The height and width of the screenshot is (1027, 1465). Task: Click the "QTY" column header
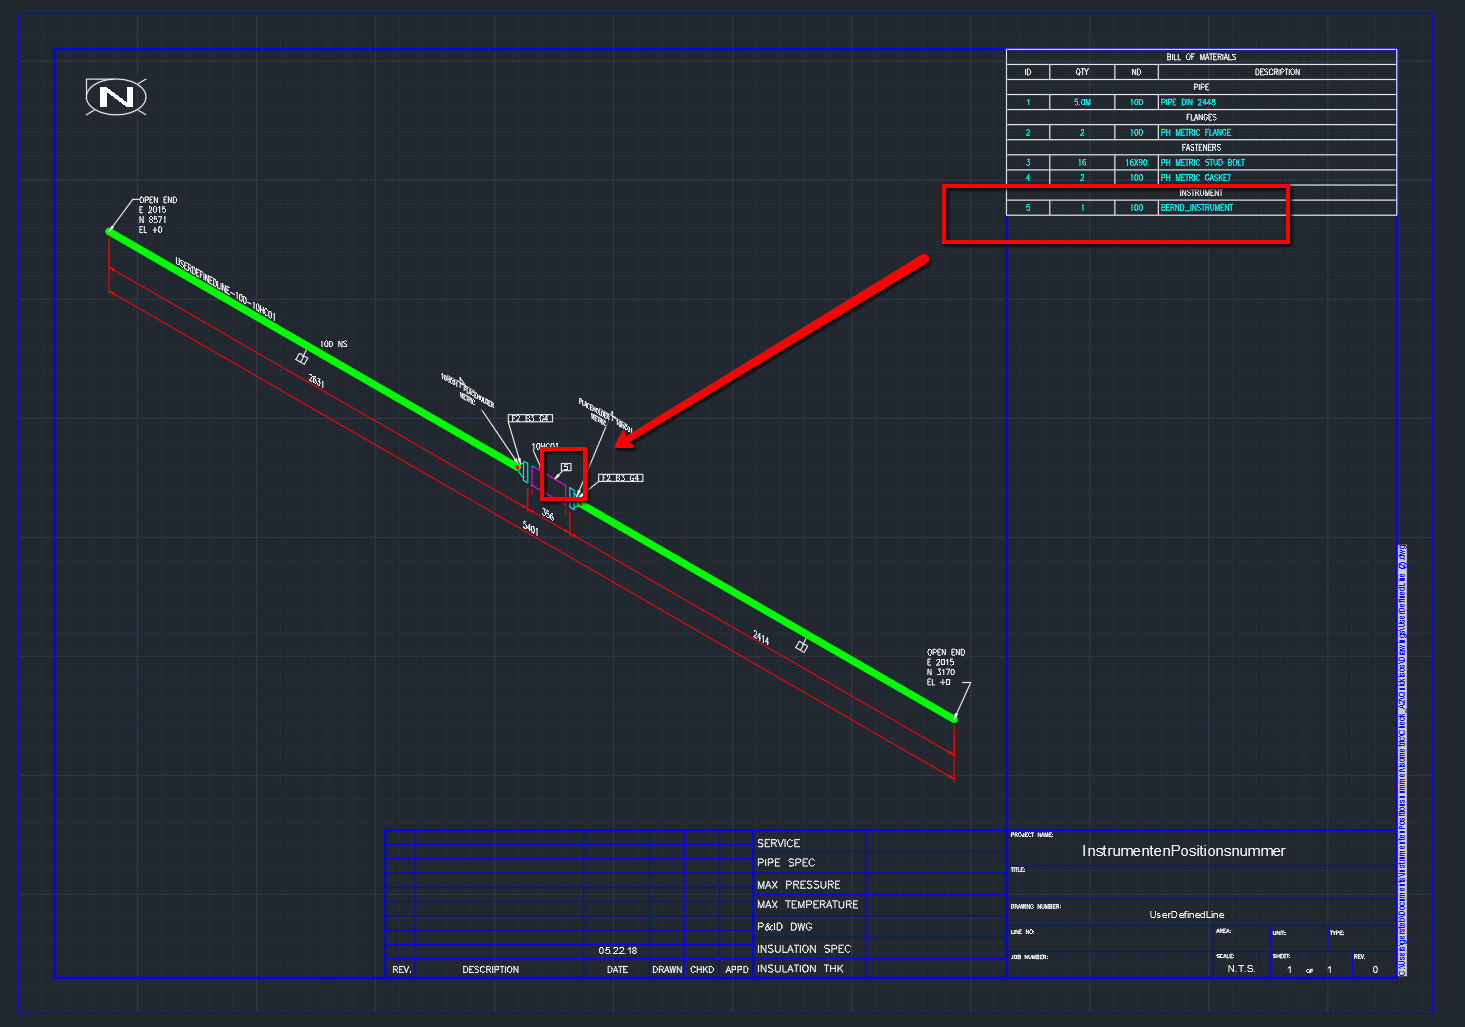pyautogui.click(x=1082, y=72)
